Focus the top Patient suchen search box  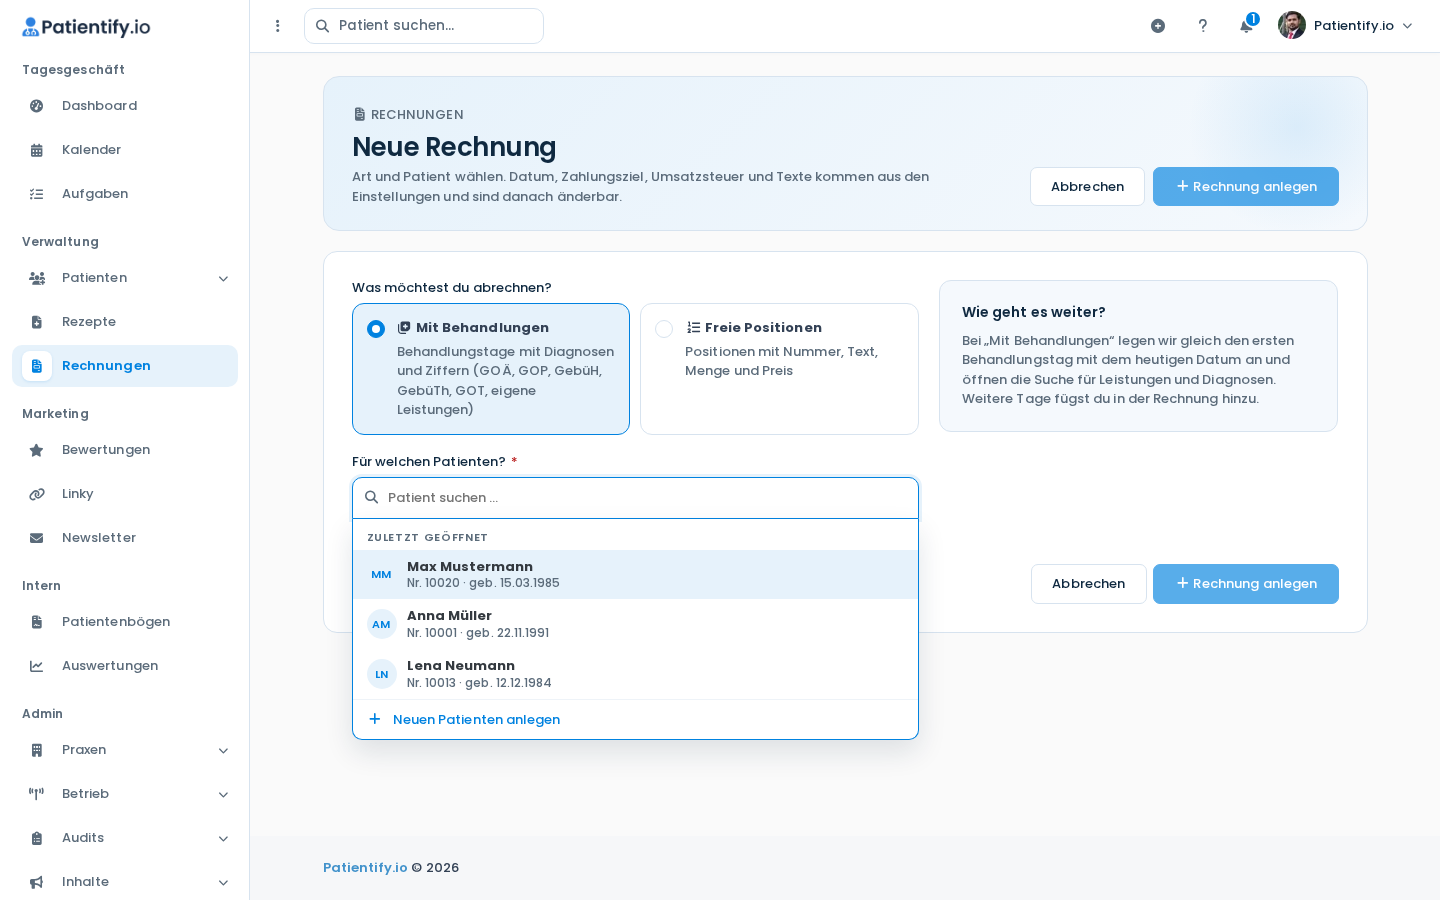[x=424, y=26]
